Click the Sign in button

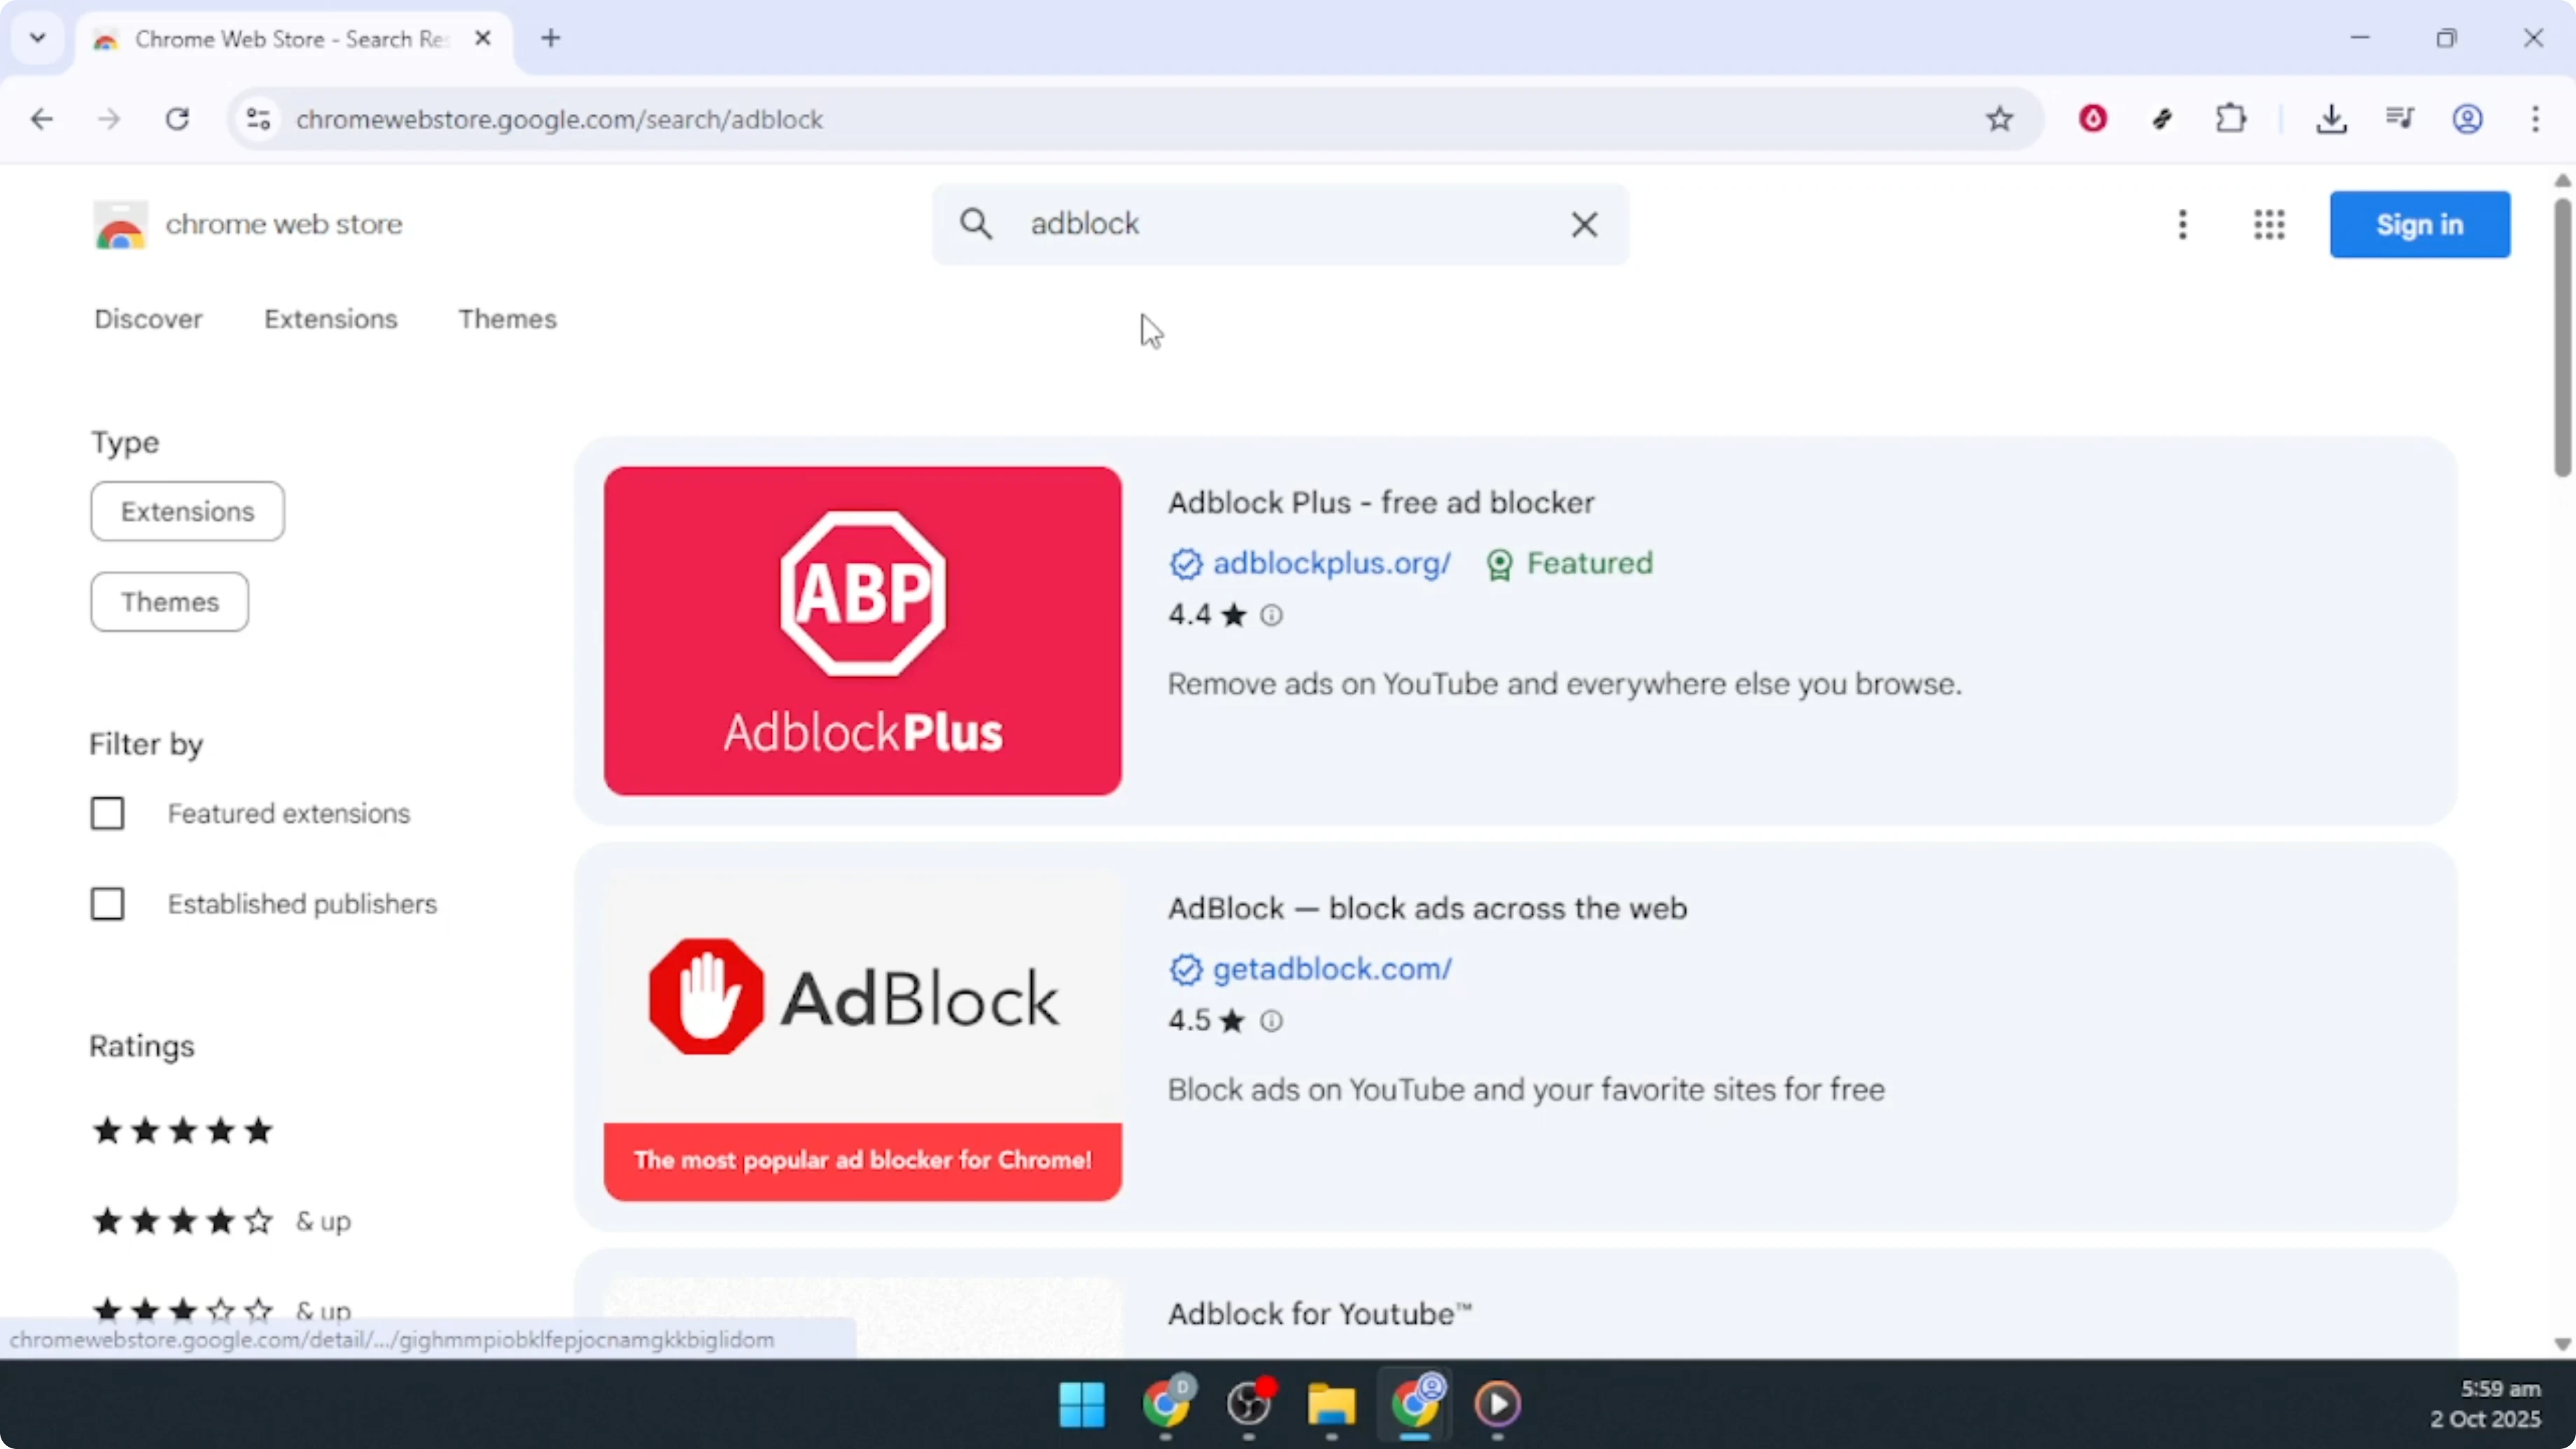pos(2420,224)
